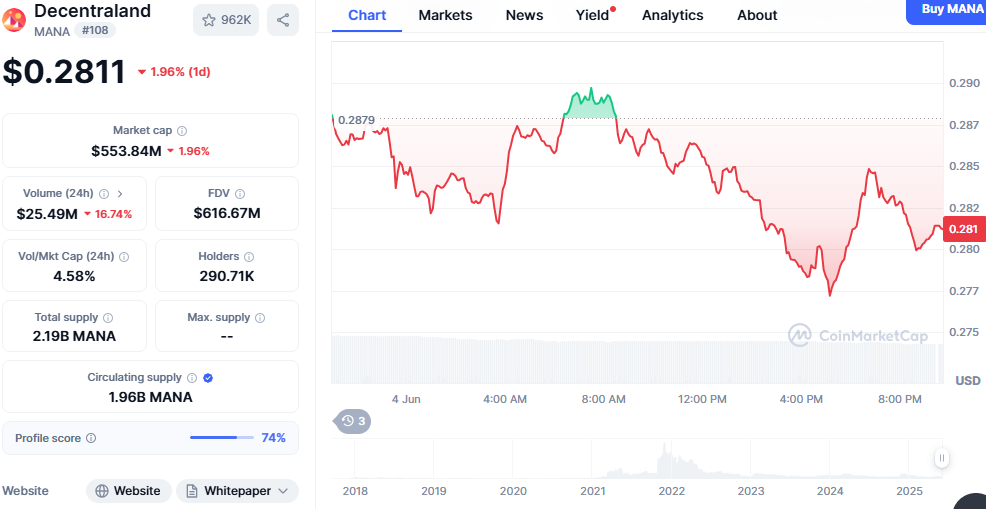
Task: Click the 0.290 price axis label
Action: tap(963, 83)
